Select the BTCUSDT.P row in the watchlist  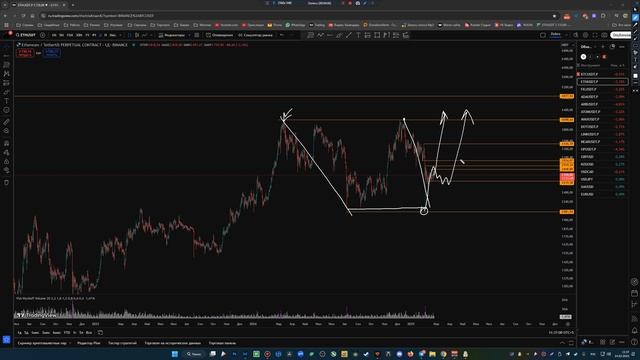(602, 74)
